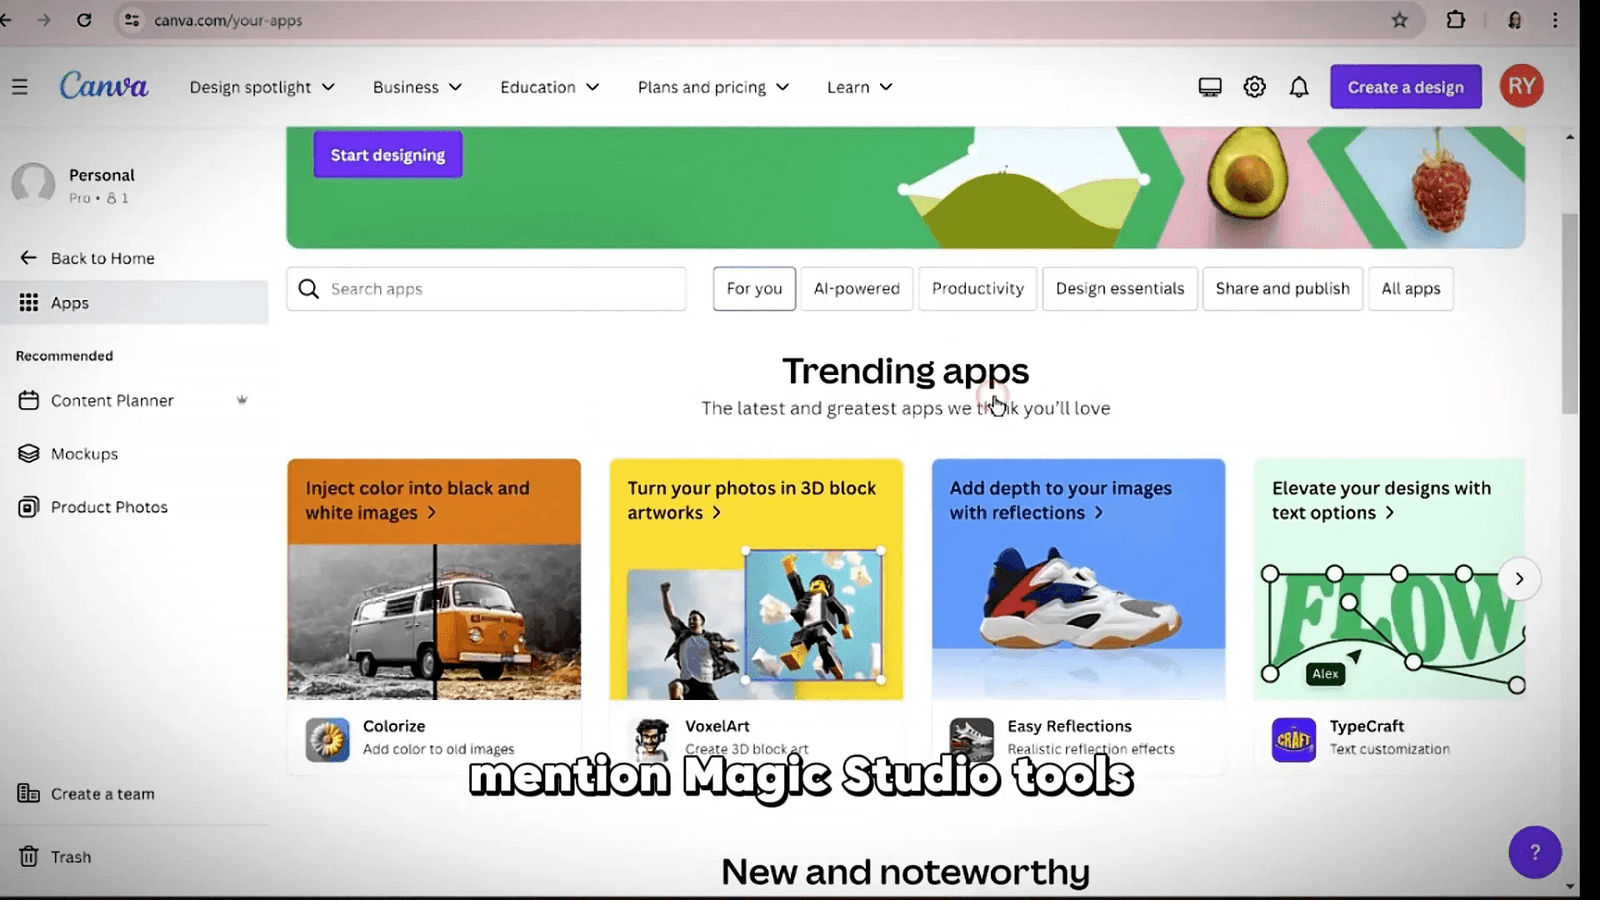Viewport: 1600px width, 900px height.
Task: Expand Plans and pricing dropdown
Action: (714, 87)
